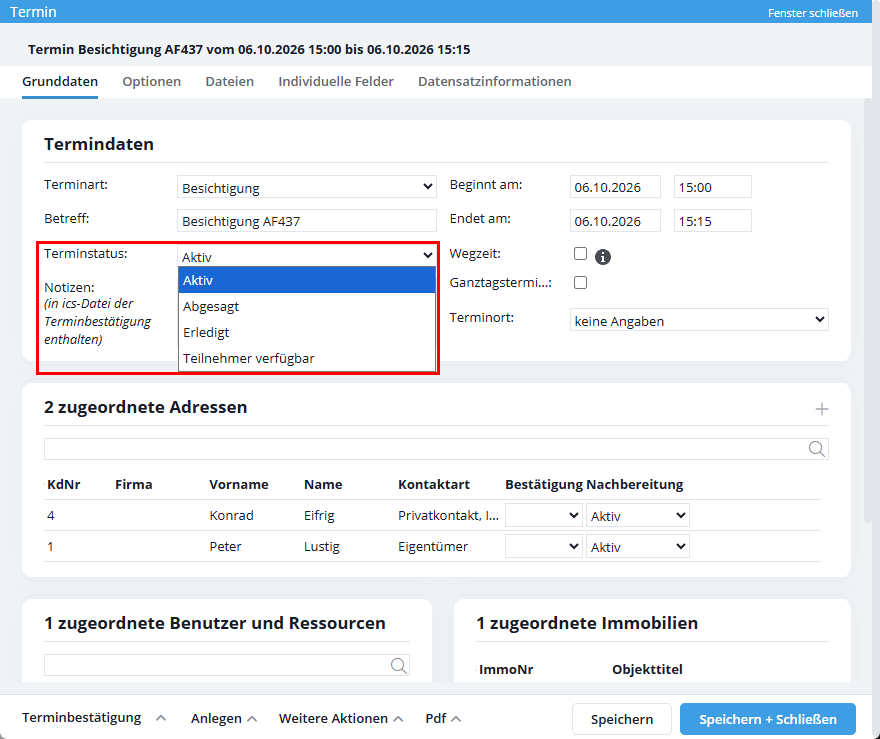Viewport: 880px width, 739px height.
Task: Click the Wegzeit info icon
Action: [x=603, y=257]
